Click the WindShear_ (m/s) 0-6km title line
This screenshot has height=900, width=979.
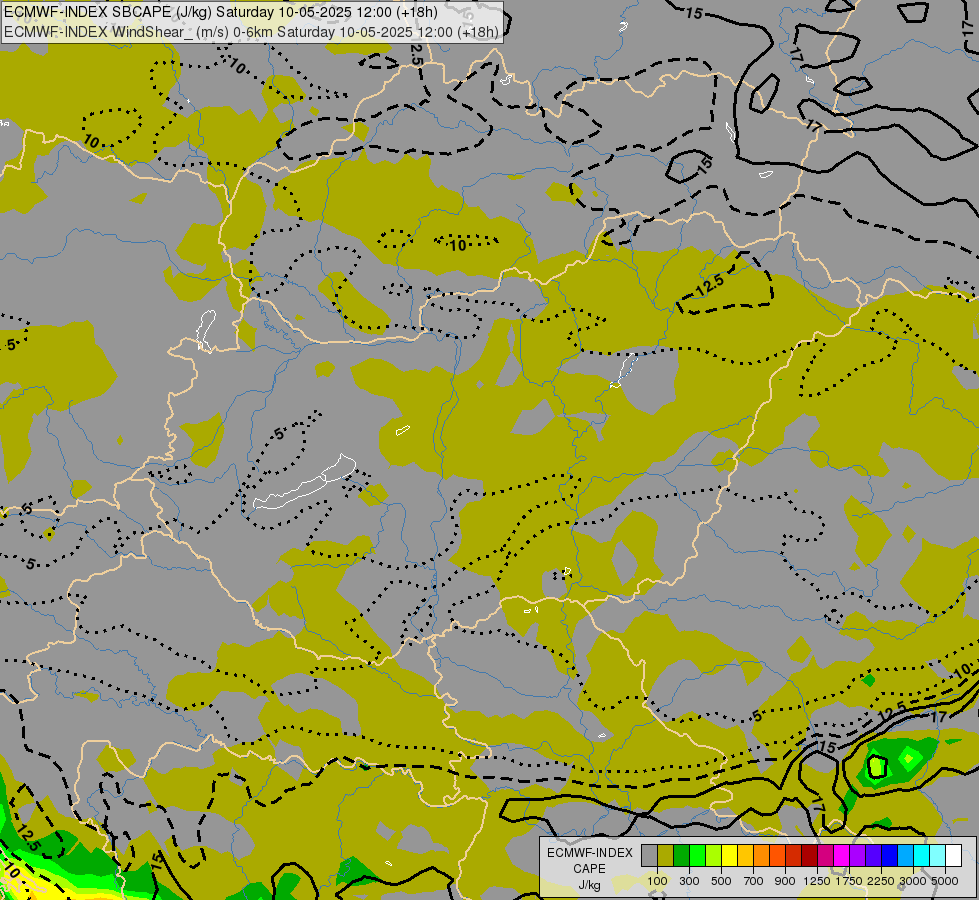tap(251, 32)
